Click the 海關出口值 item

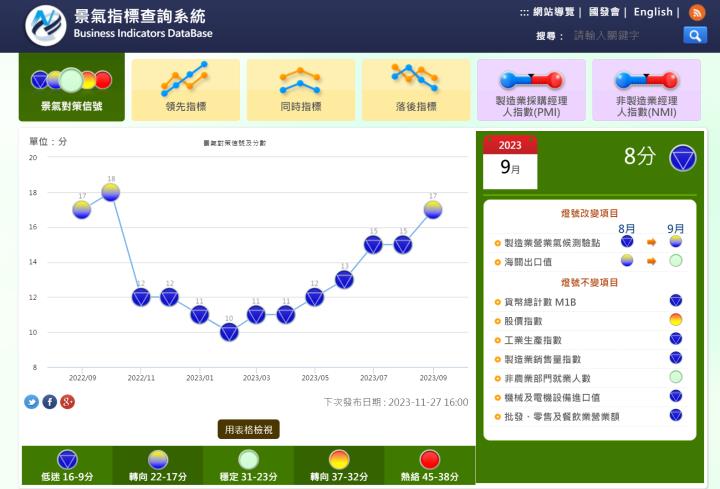(x=528, y=262)
